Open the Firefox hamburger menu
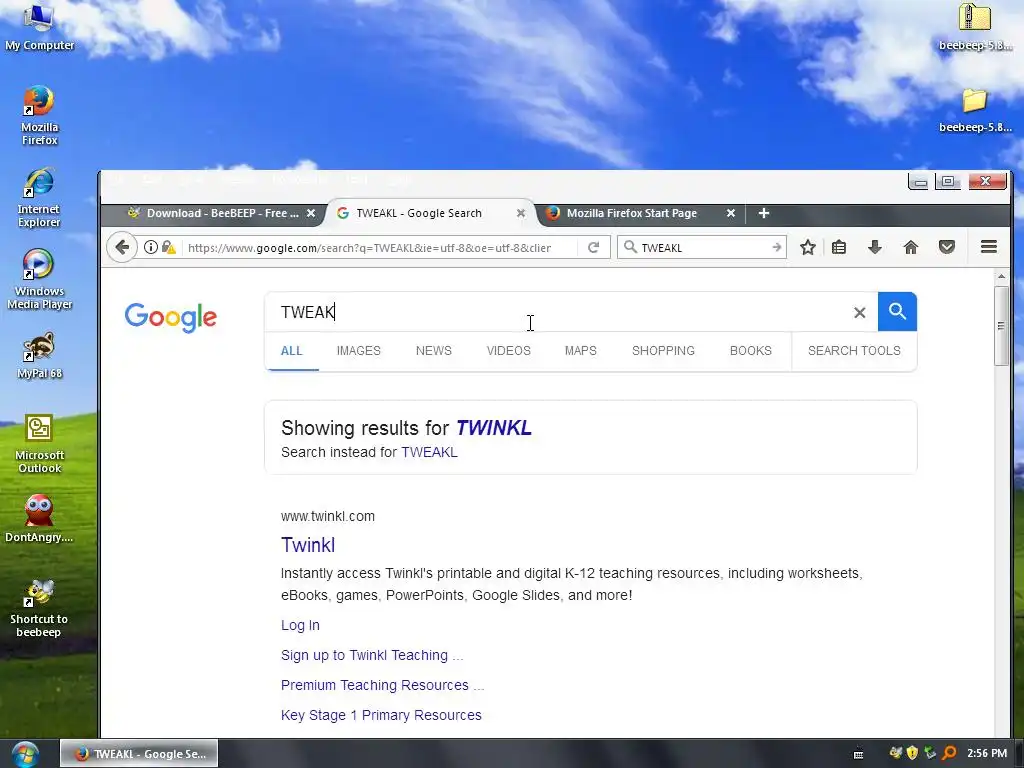Viewport: 1024px width, 768px height. click(x=989, y=247)
